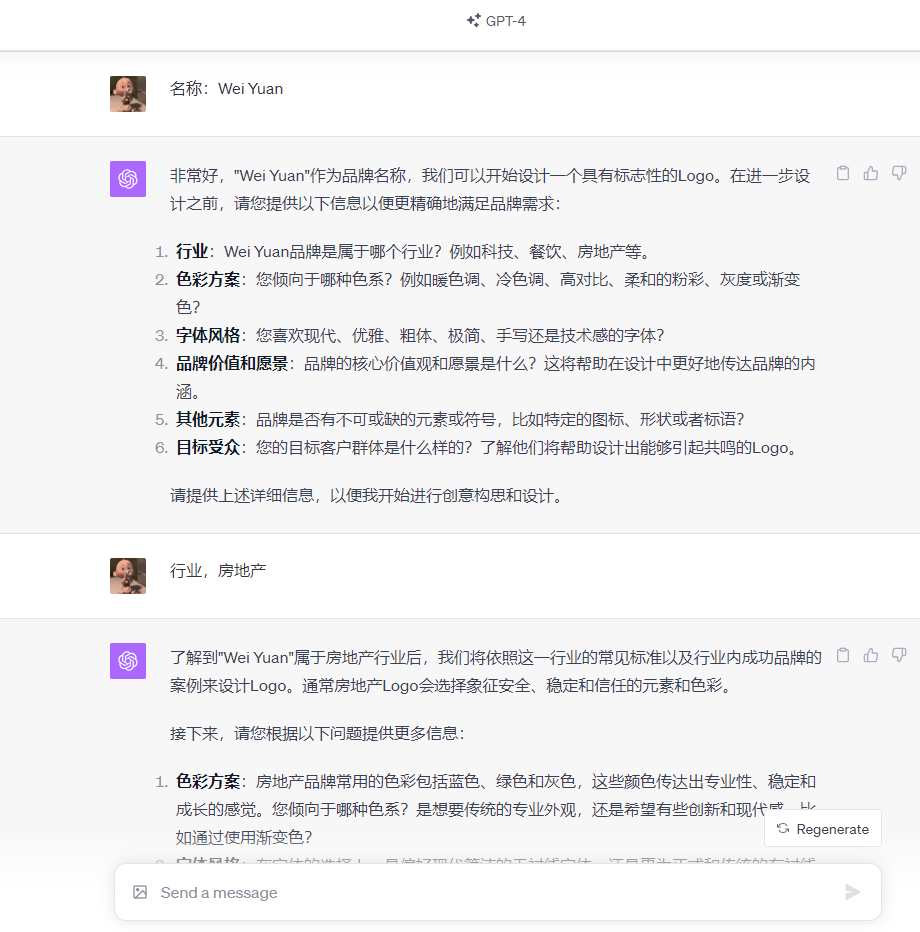920x932 pixels.
Task: Thumbs up the second reply about 房地产
Action: tap(871, 655)
